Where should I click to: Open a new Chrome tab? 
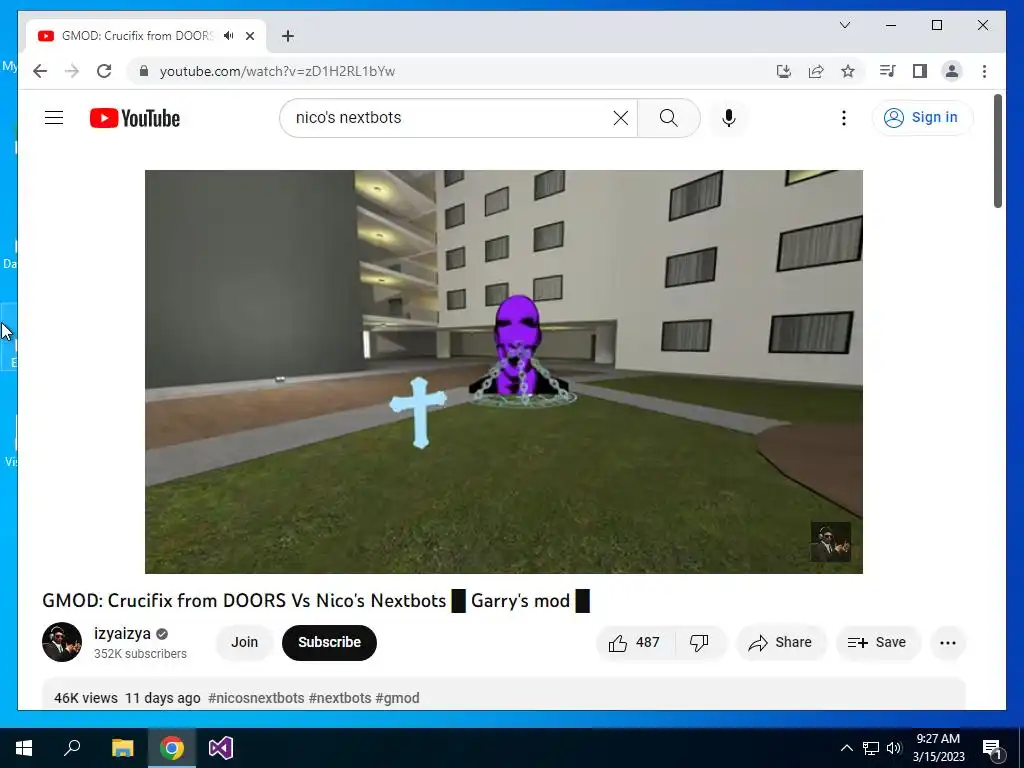click(x=288, y=36)
